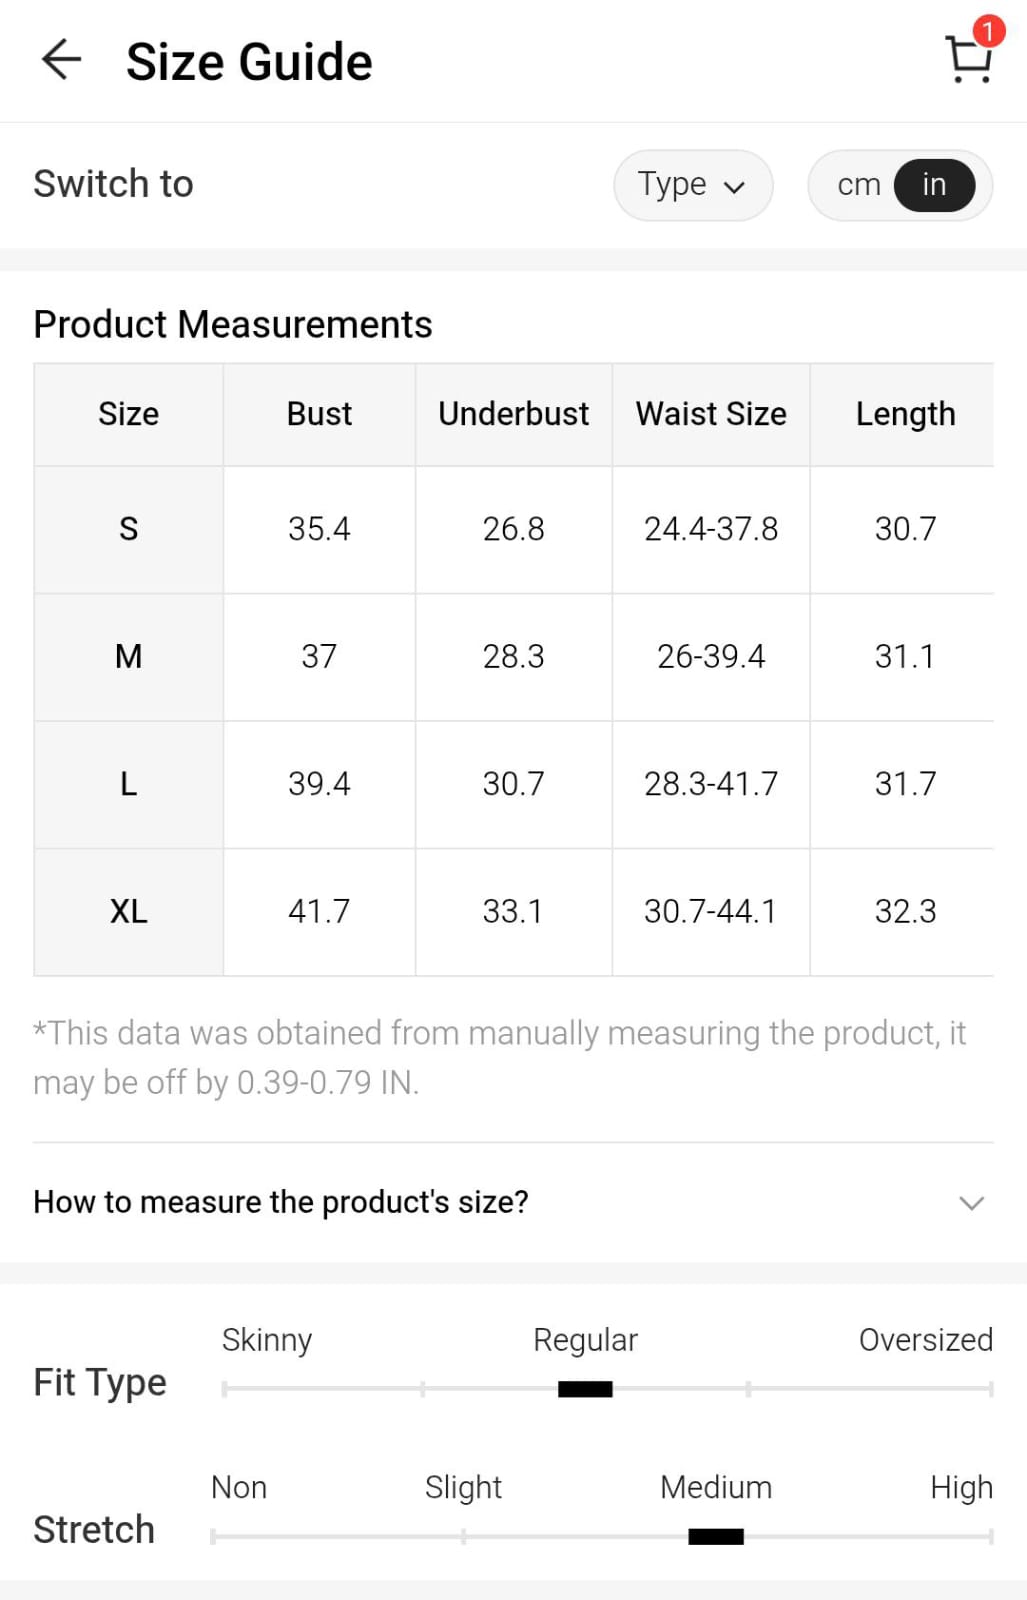Open the Type dropdown
This screenshot has height=1600, width=1027.
tap(693, 185)
